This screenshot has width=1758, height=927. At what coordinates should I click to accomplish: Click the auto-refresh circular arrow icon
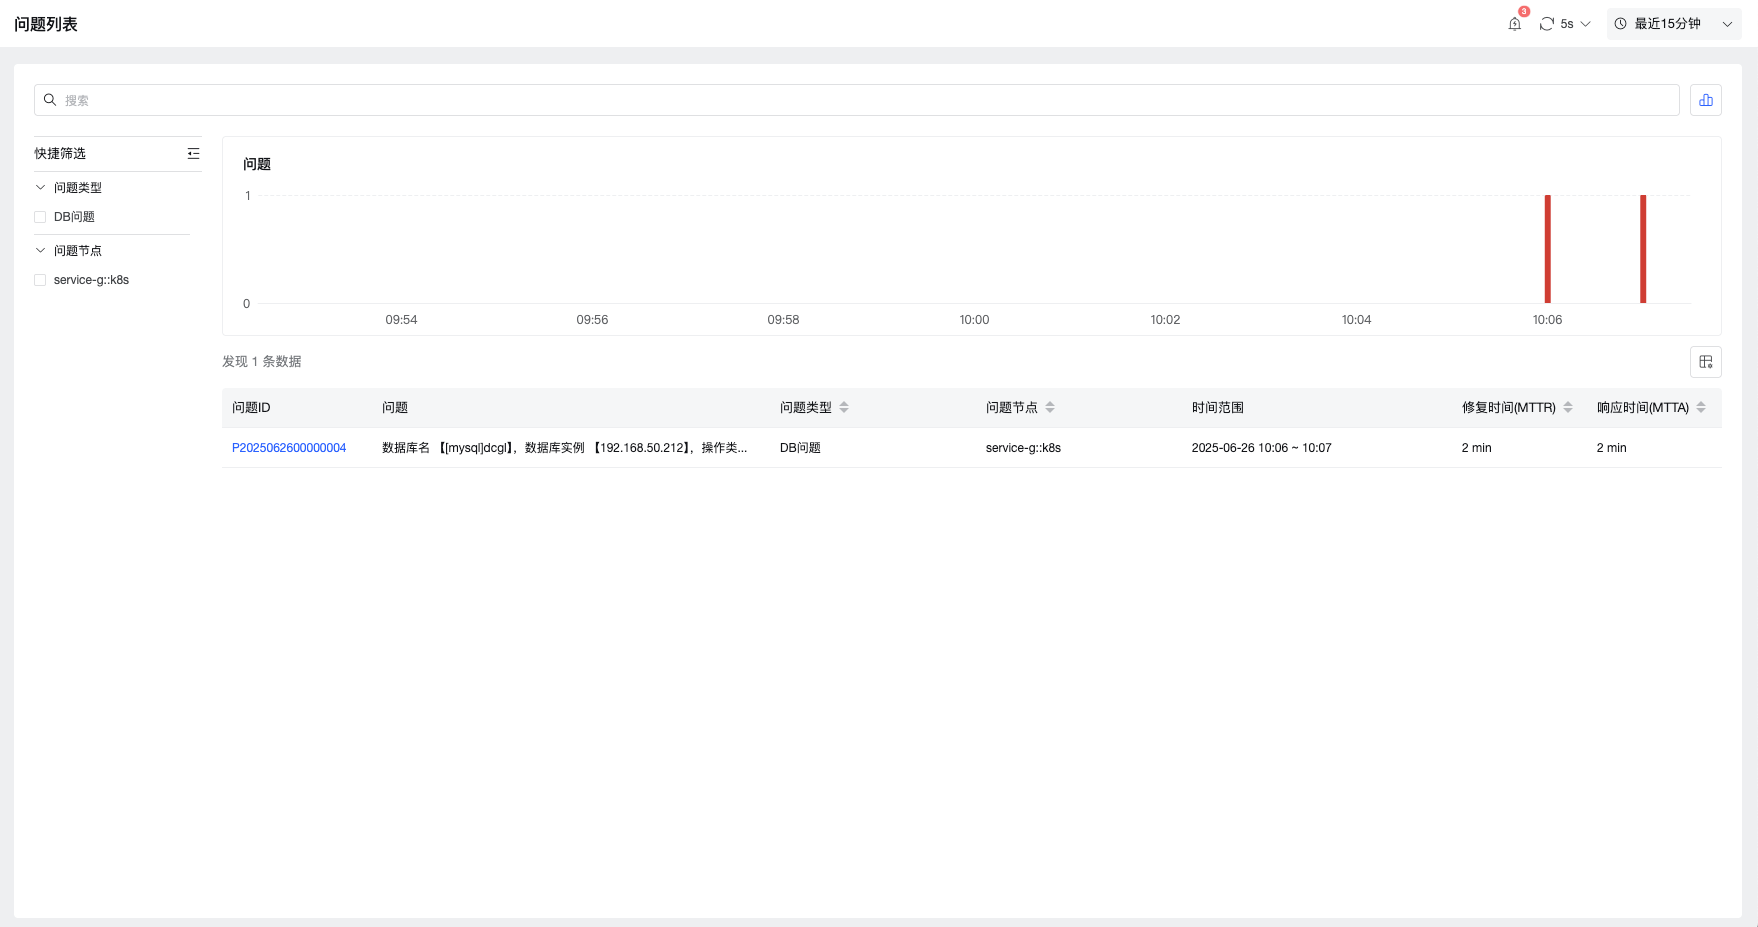click(x=1547, y=24)
